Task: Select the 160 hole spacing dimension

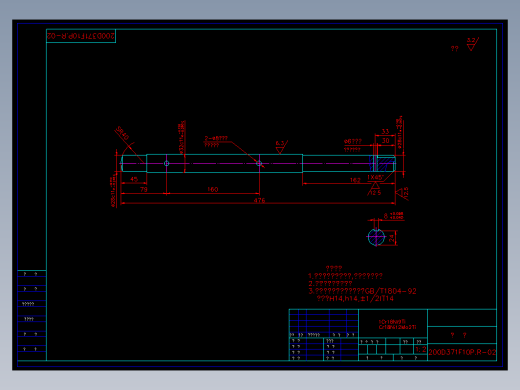Action: pyautogui.click(x=212, y=189)
